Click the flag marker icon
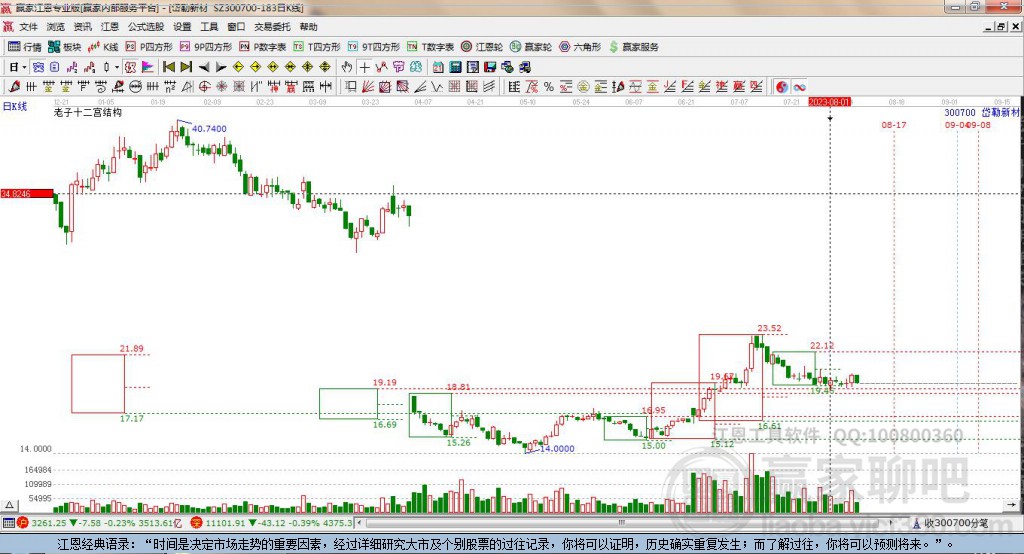The width and height of the screenshot is (1024, 554). [148, 67]
